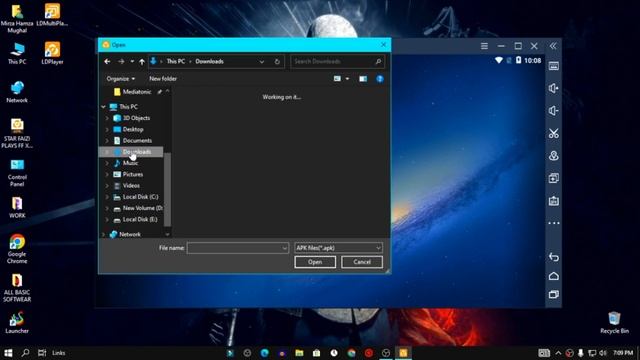Click the Forward arrow in Open dialog
This screenshot has width=640, height=360.
pos(121,62)
